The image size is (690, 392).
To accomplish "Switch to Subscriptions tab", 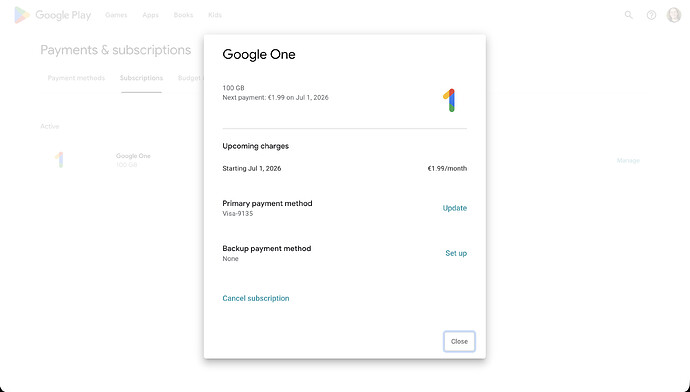I will [141, 78].
